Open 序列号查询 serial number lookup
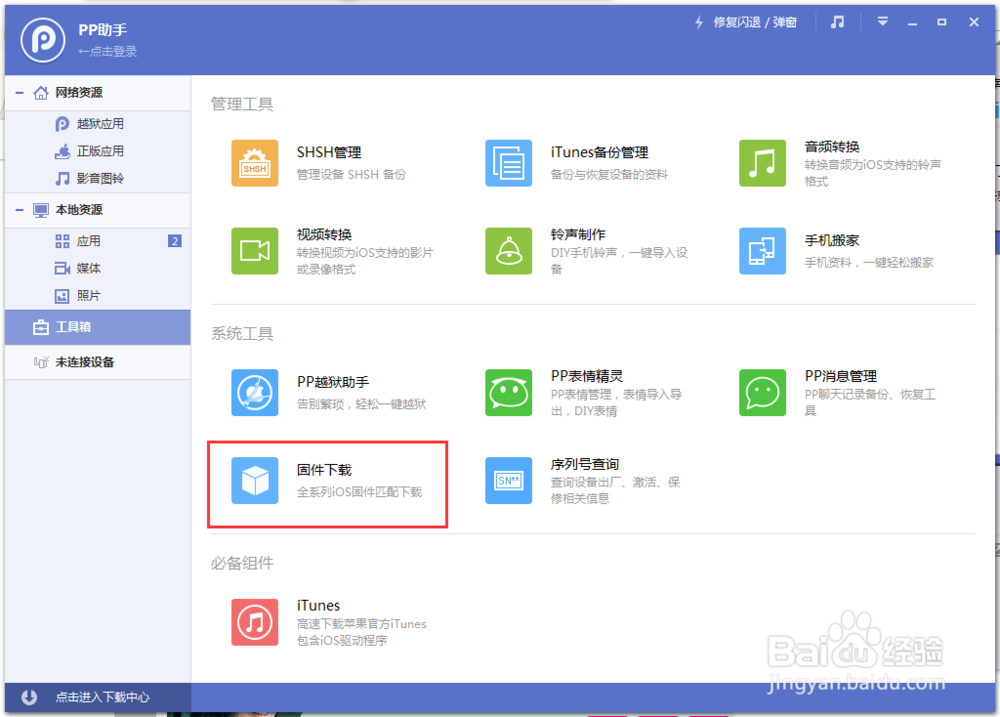1000x717 pixels. (x=508, y=480)
